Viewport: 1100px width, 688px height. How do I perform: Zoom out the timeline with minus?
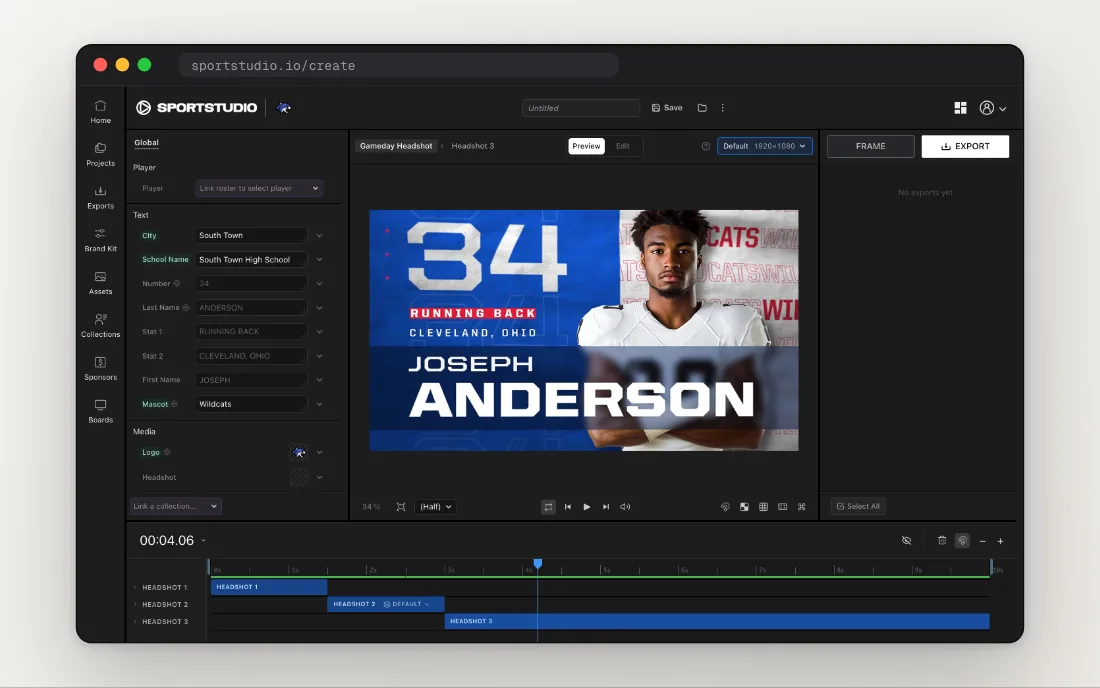click(x=983, y=541)
